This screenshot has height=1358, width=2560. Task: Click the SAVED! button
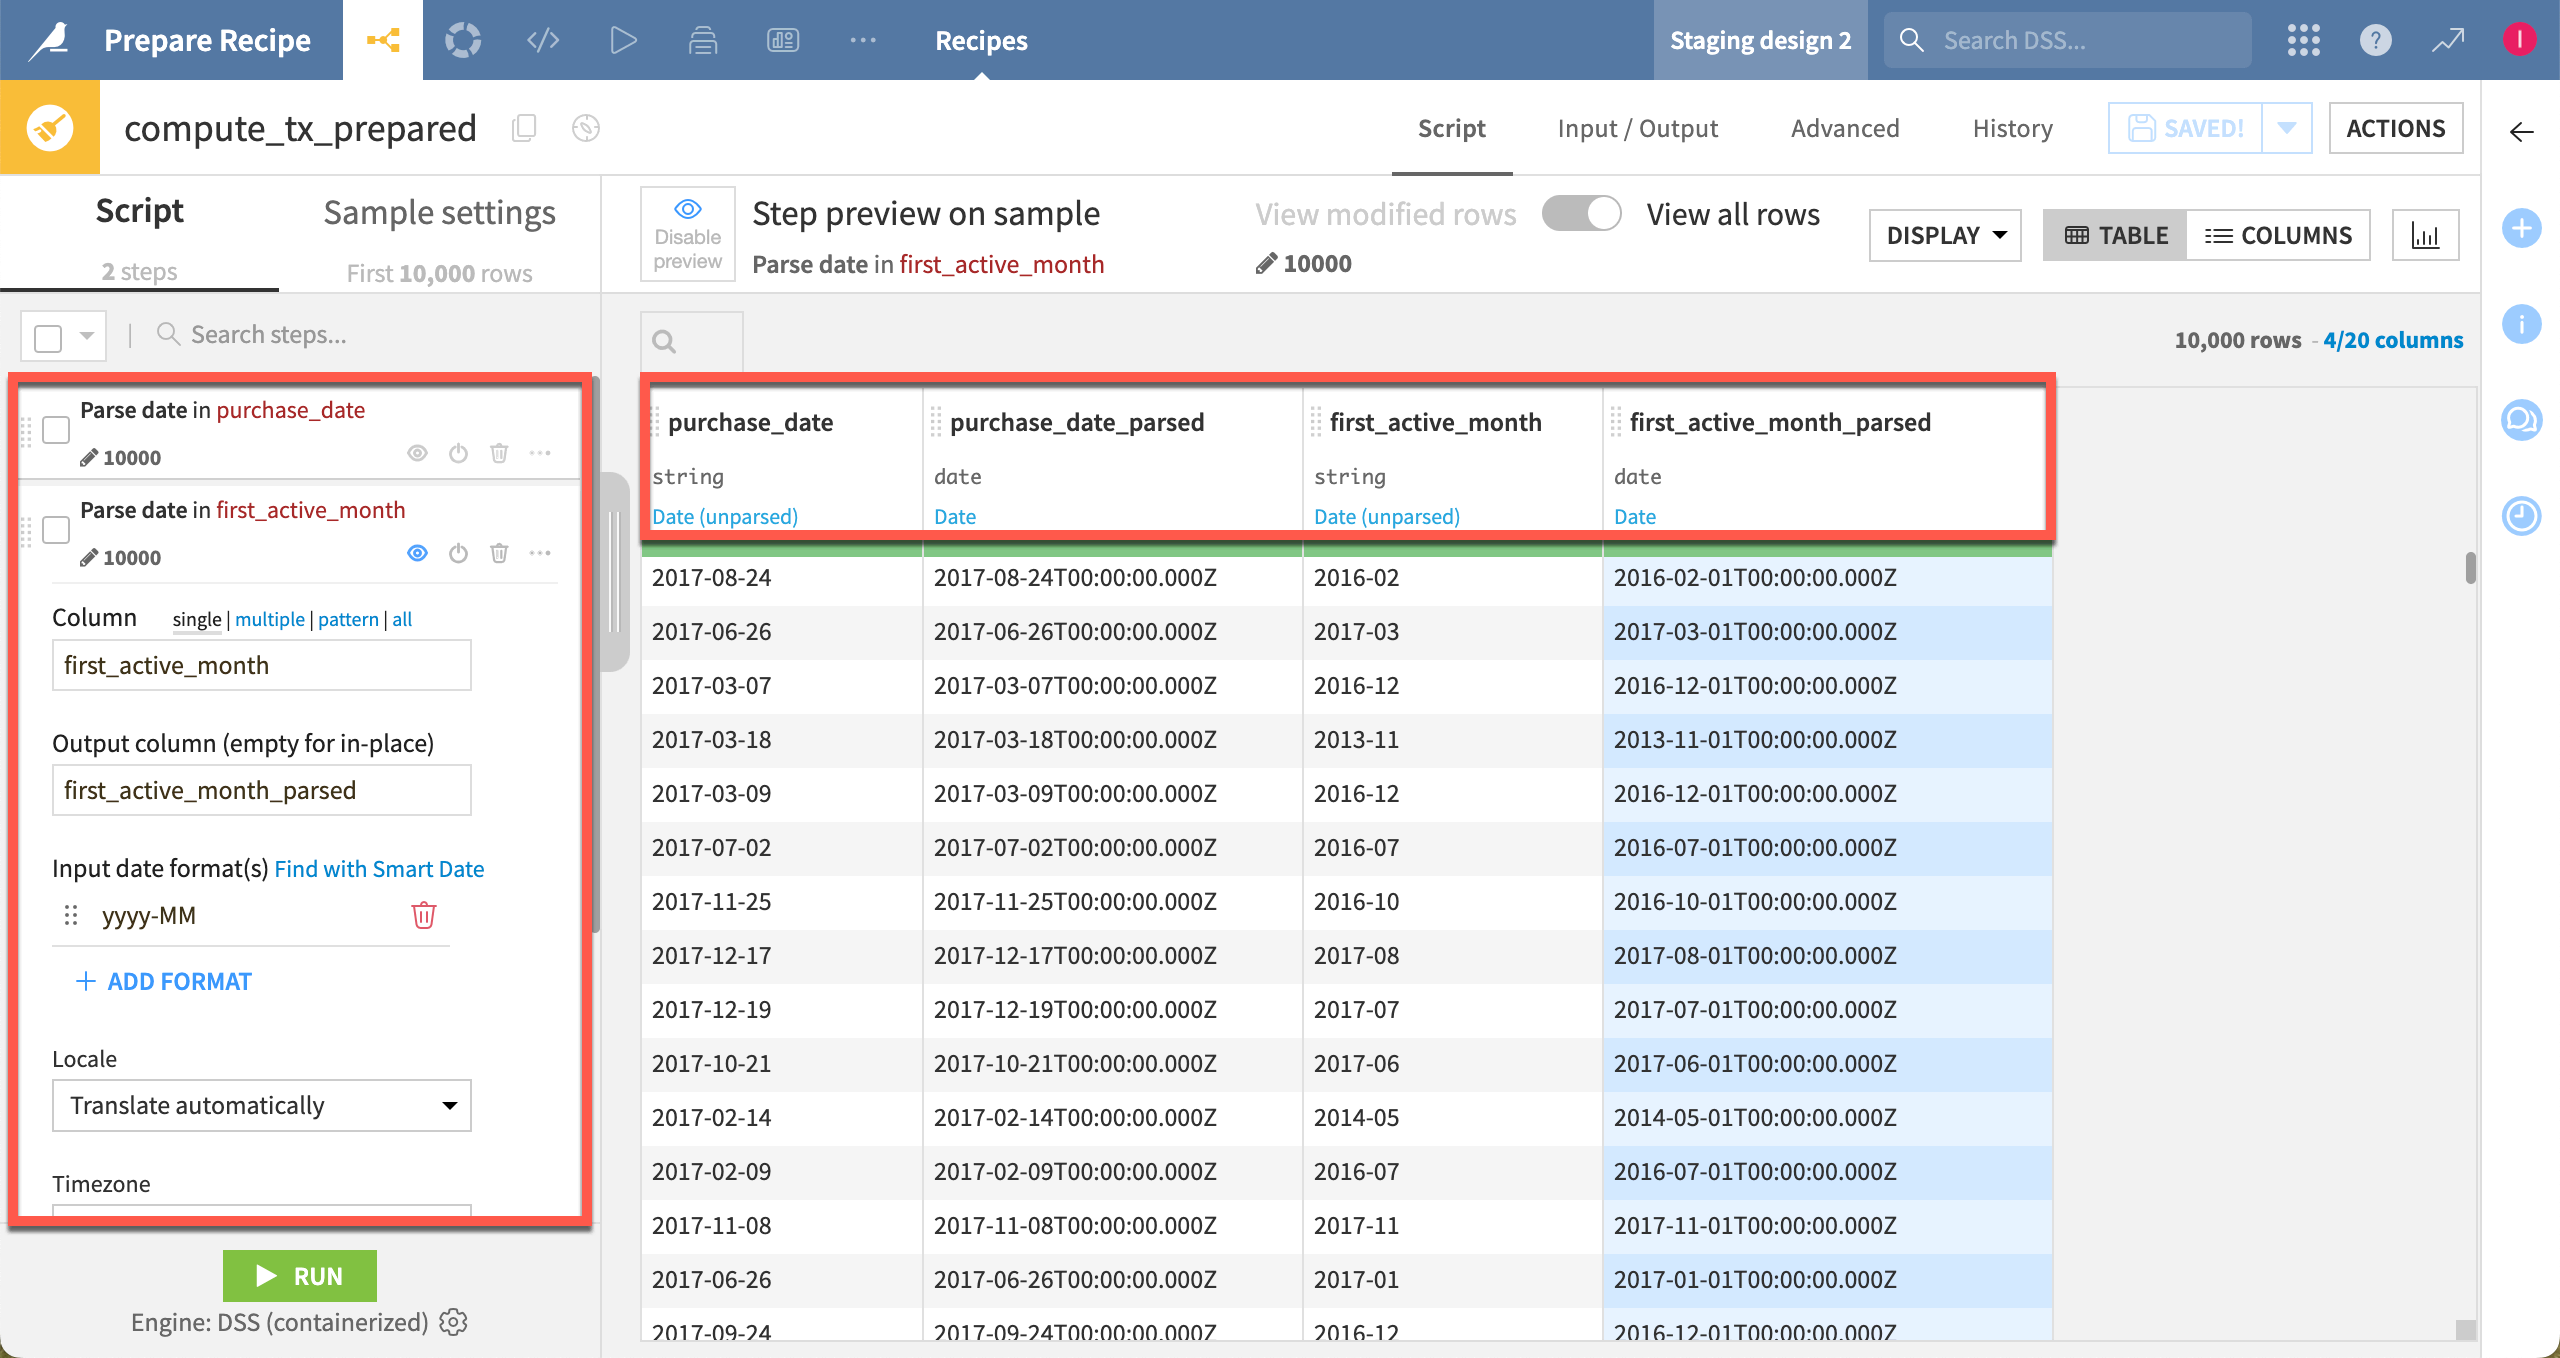[x=2186, y=128]
